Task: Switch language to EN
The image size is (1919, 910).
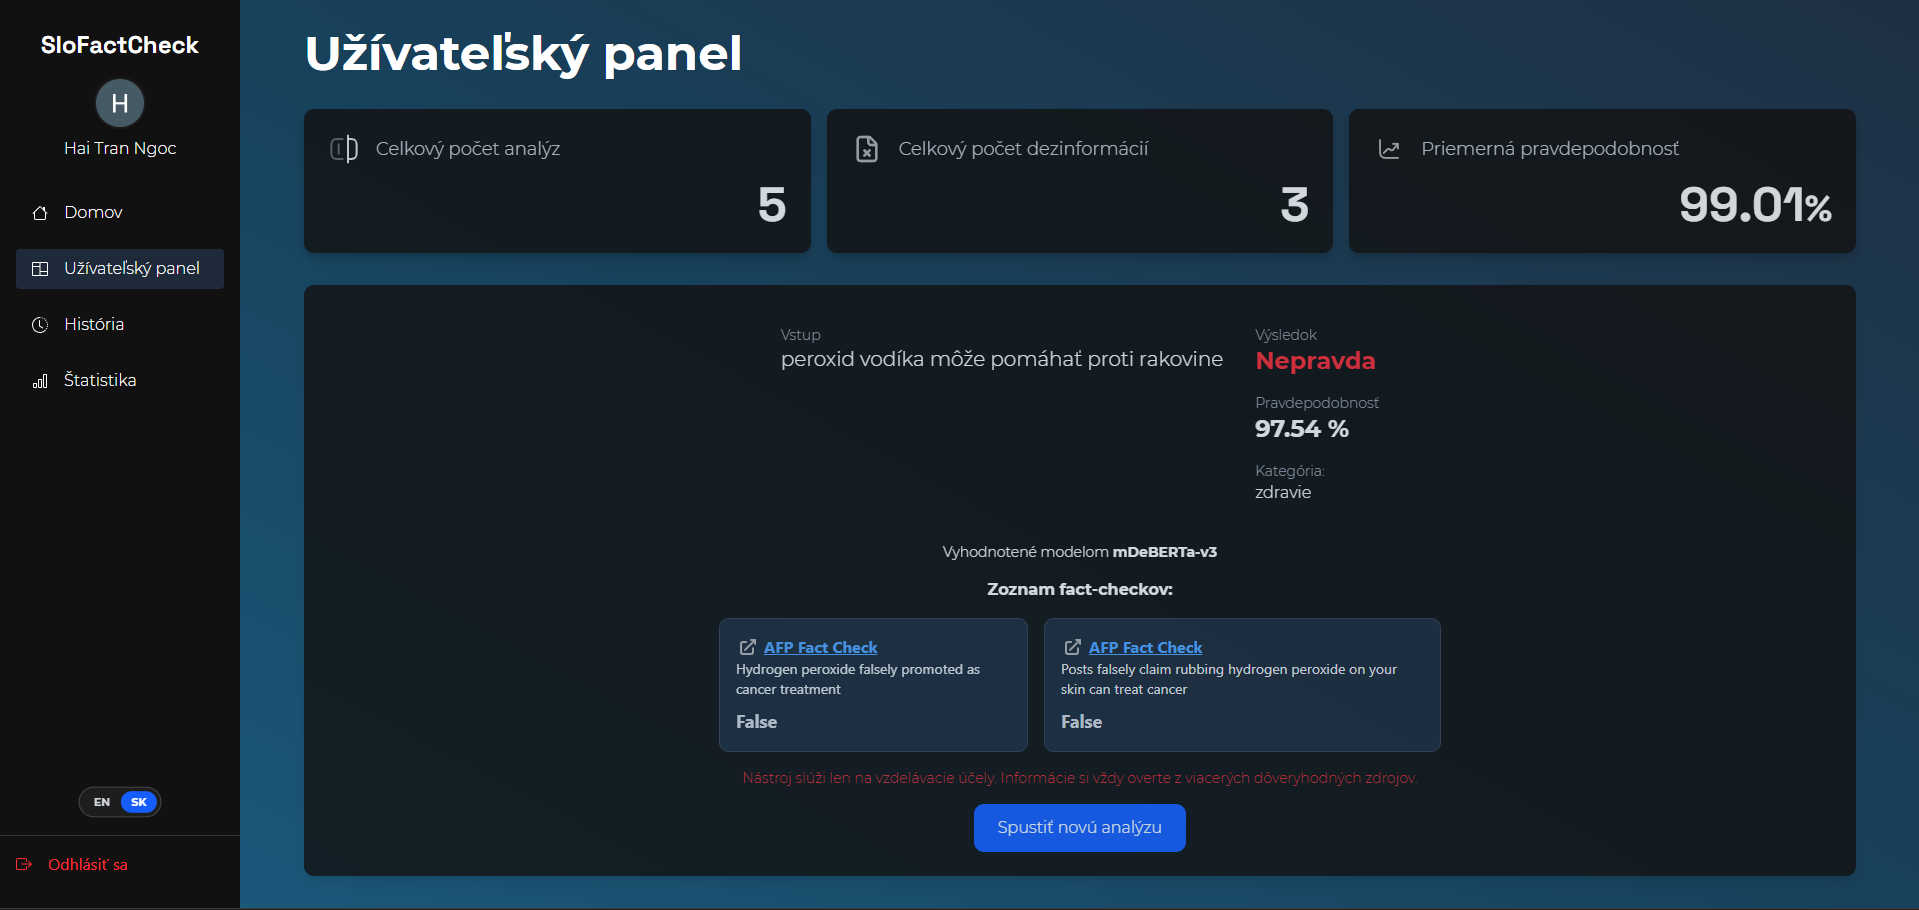Action: [102, 802]
